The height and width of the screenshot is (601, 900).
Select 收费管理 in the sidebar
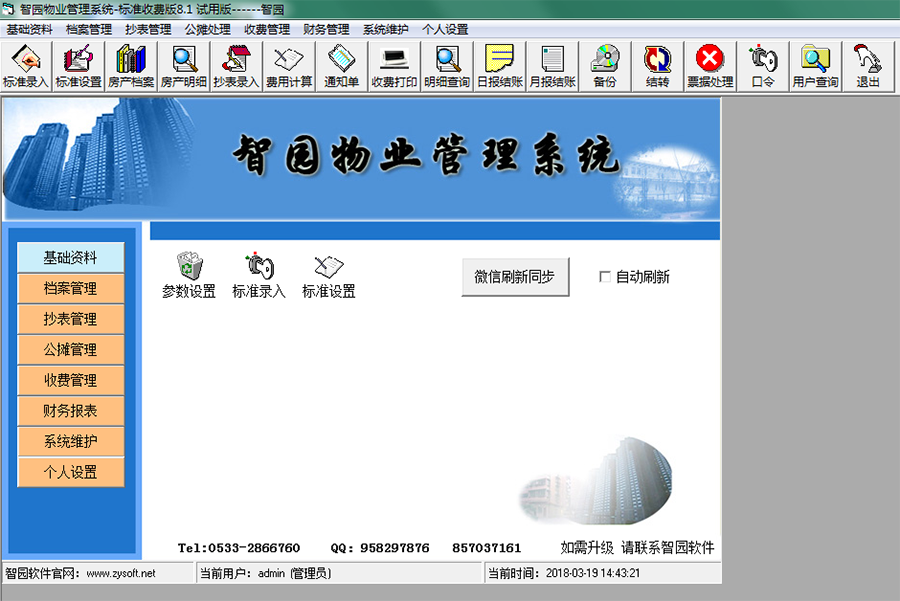[x=71, y=380]
